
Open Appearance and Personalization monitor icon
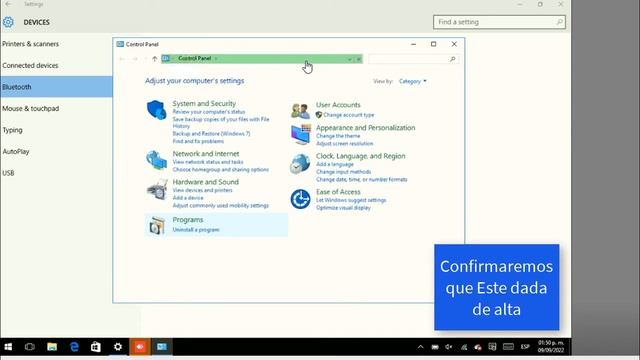[301, 135]
